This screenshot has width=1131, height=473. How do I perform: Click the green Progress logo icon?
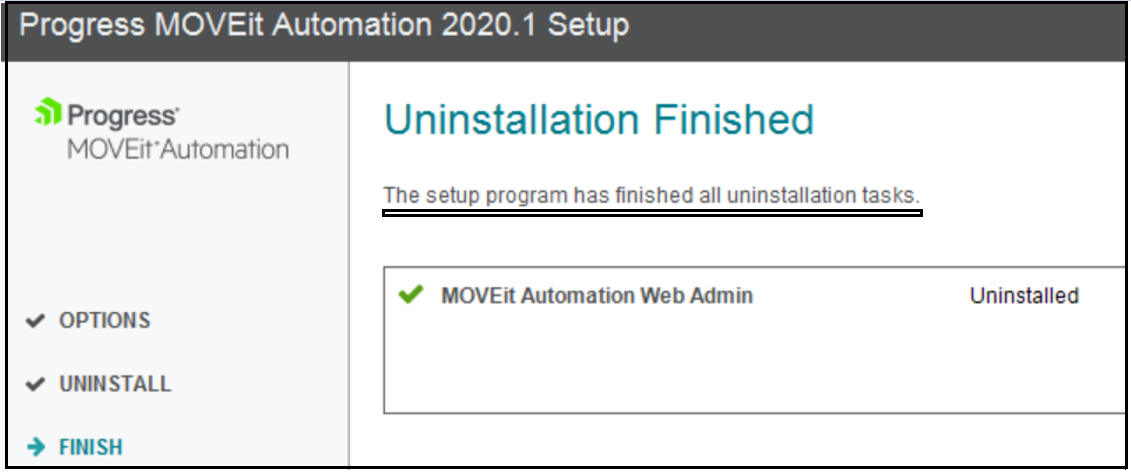click(48, 113)
